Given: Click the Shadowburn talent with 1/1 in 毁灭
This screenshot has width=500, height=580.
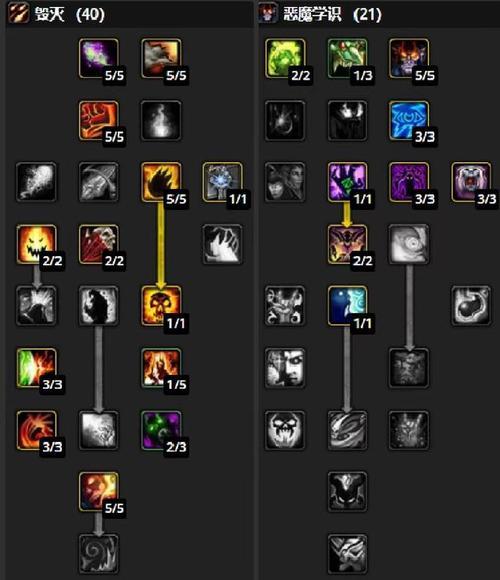Looking at the screenshot, I should [x=223, y=182].
